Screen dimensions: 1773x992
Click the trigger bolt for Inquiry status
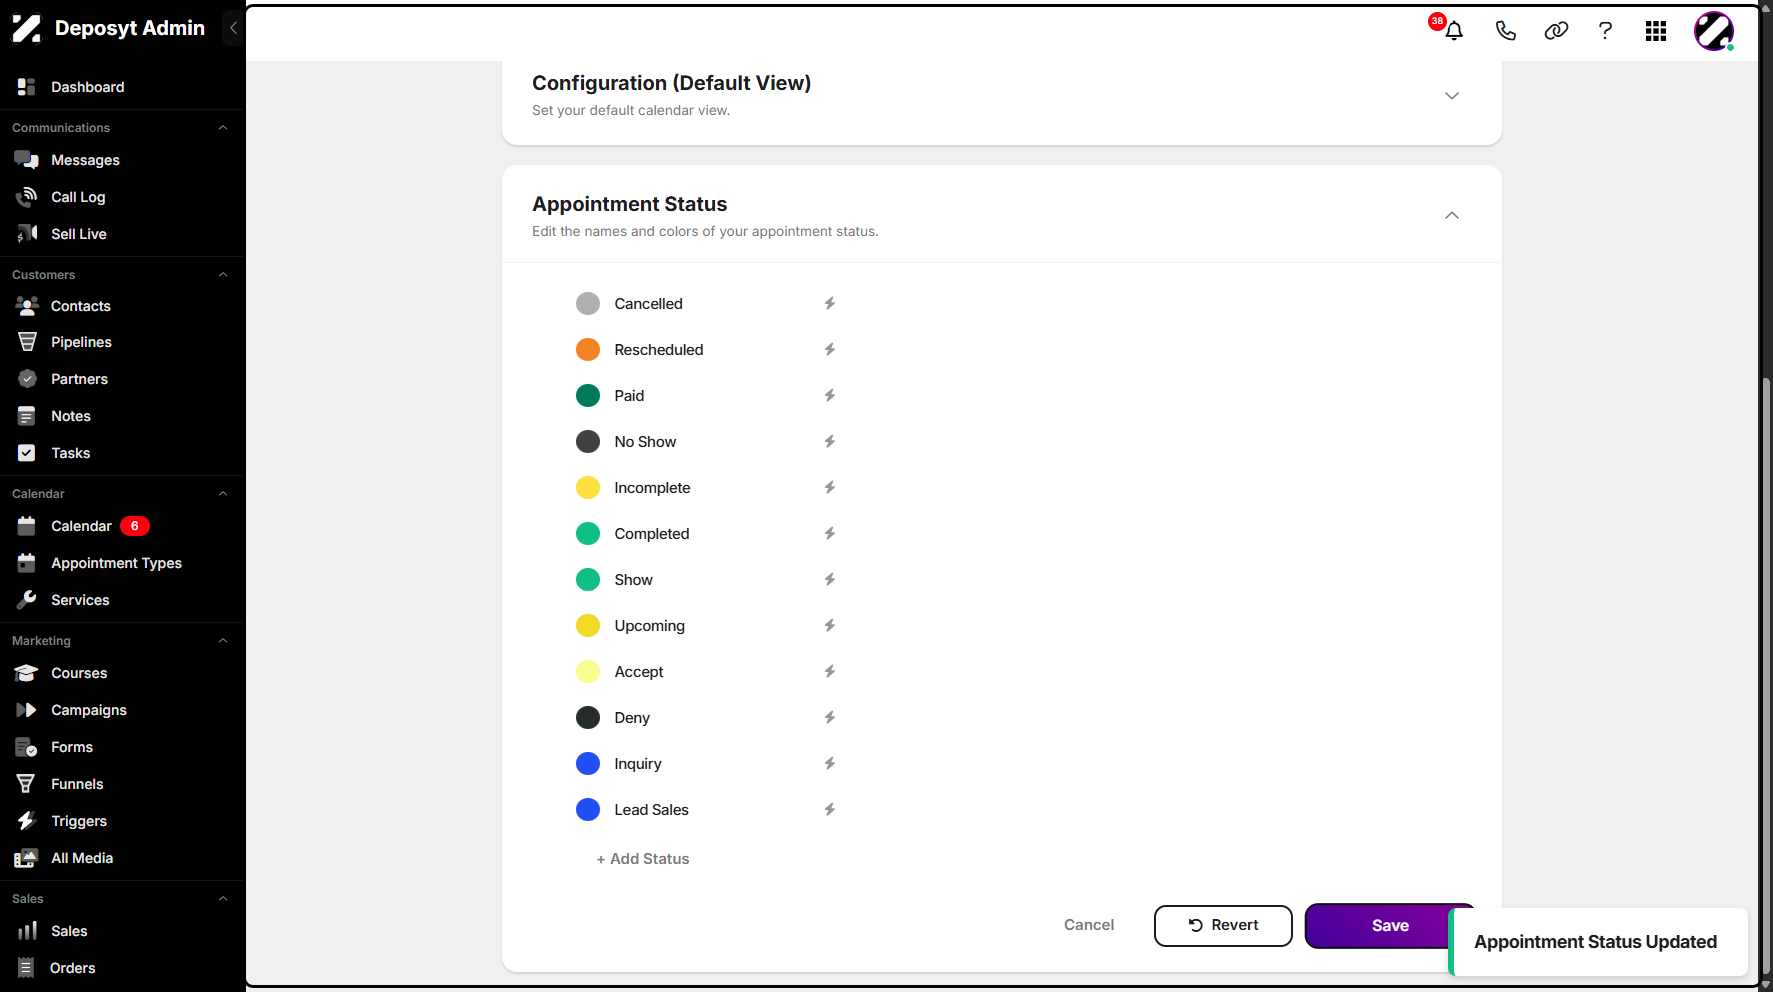[830, 763]
